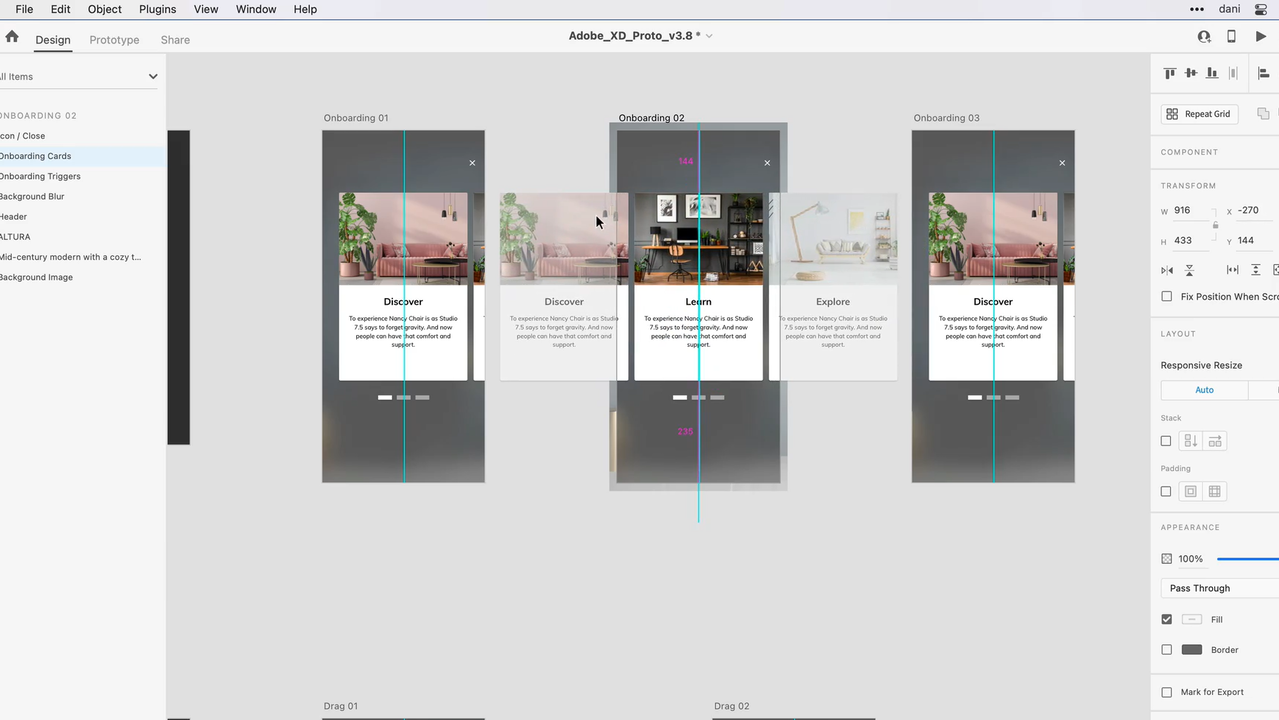Open the device preview phone icon
The width and height of the screenshot is (1279, 720).
click(1231, 36)
